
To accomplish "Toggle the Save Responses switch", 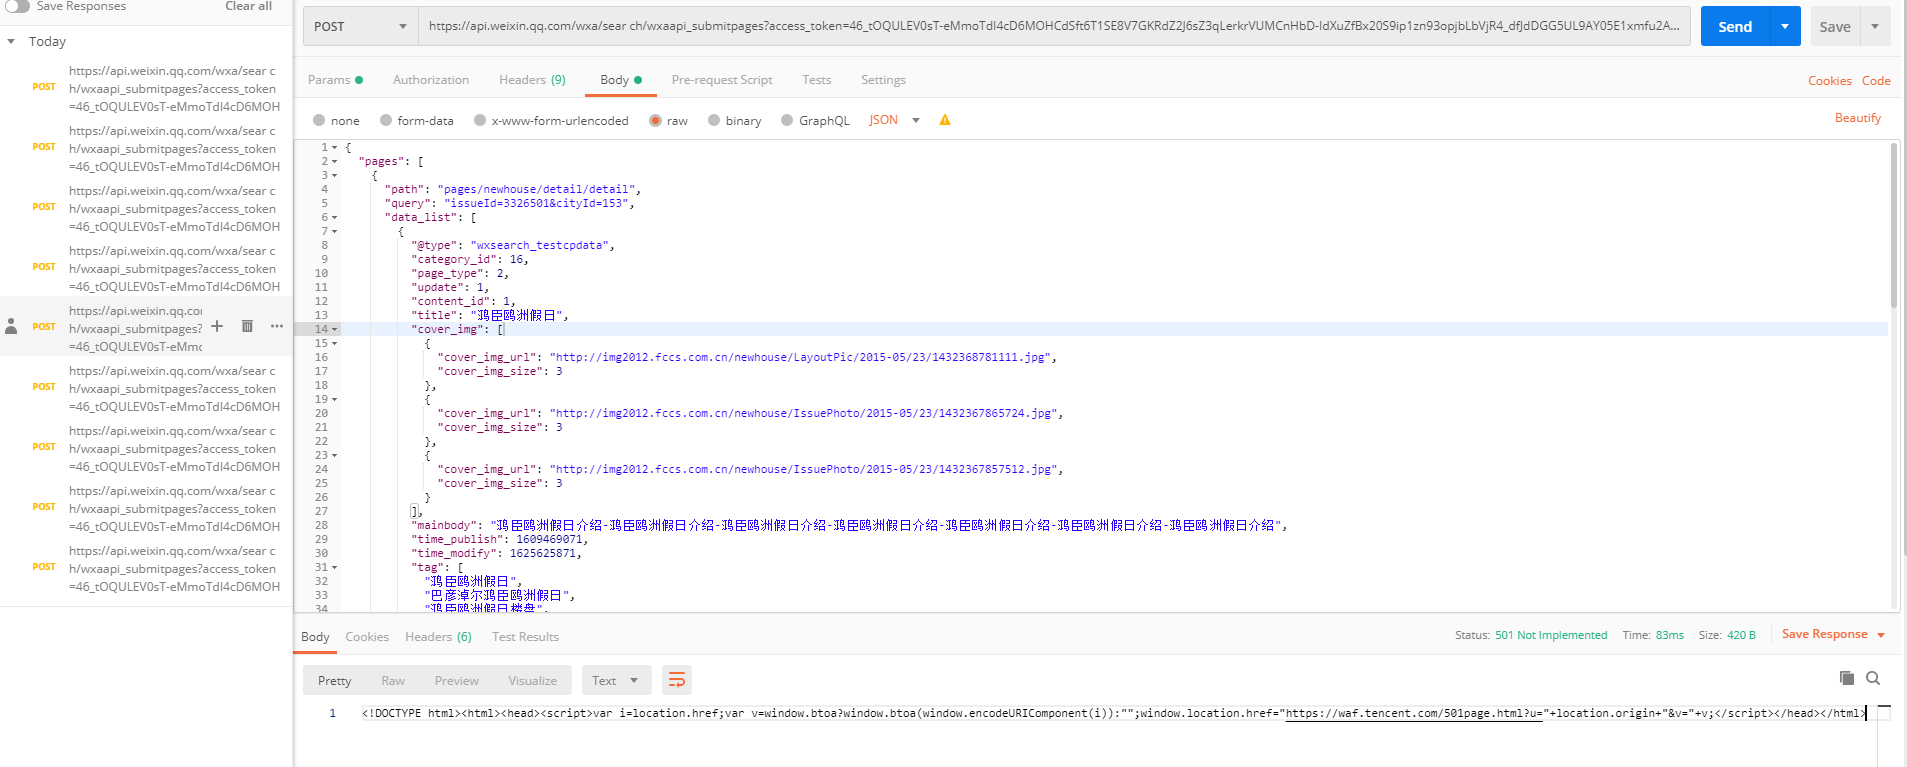I will [x=18, y=6].
